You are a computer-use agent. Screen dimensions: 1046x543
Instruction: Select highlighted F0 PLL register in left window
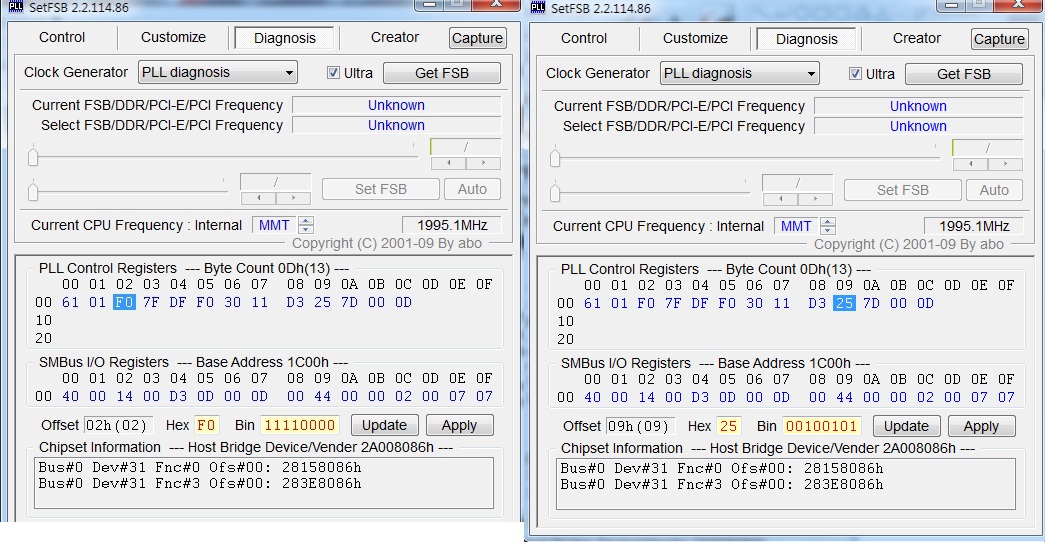pyautogui.click(x=124, y=302)
